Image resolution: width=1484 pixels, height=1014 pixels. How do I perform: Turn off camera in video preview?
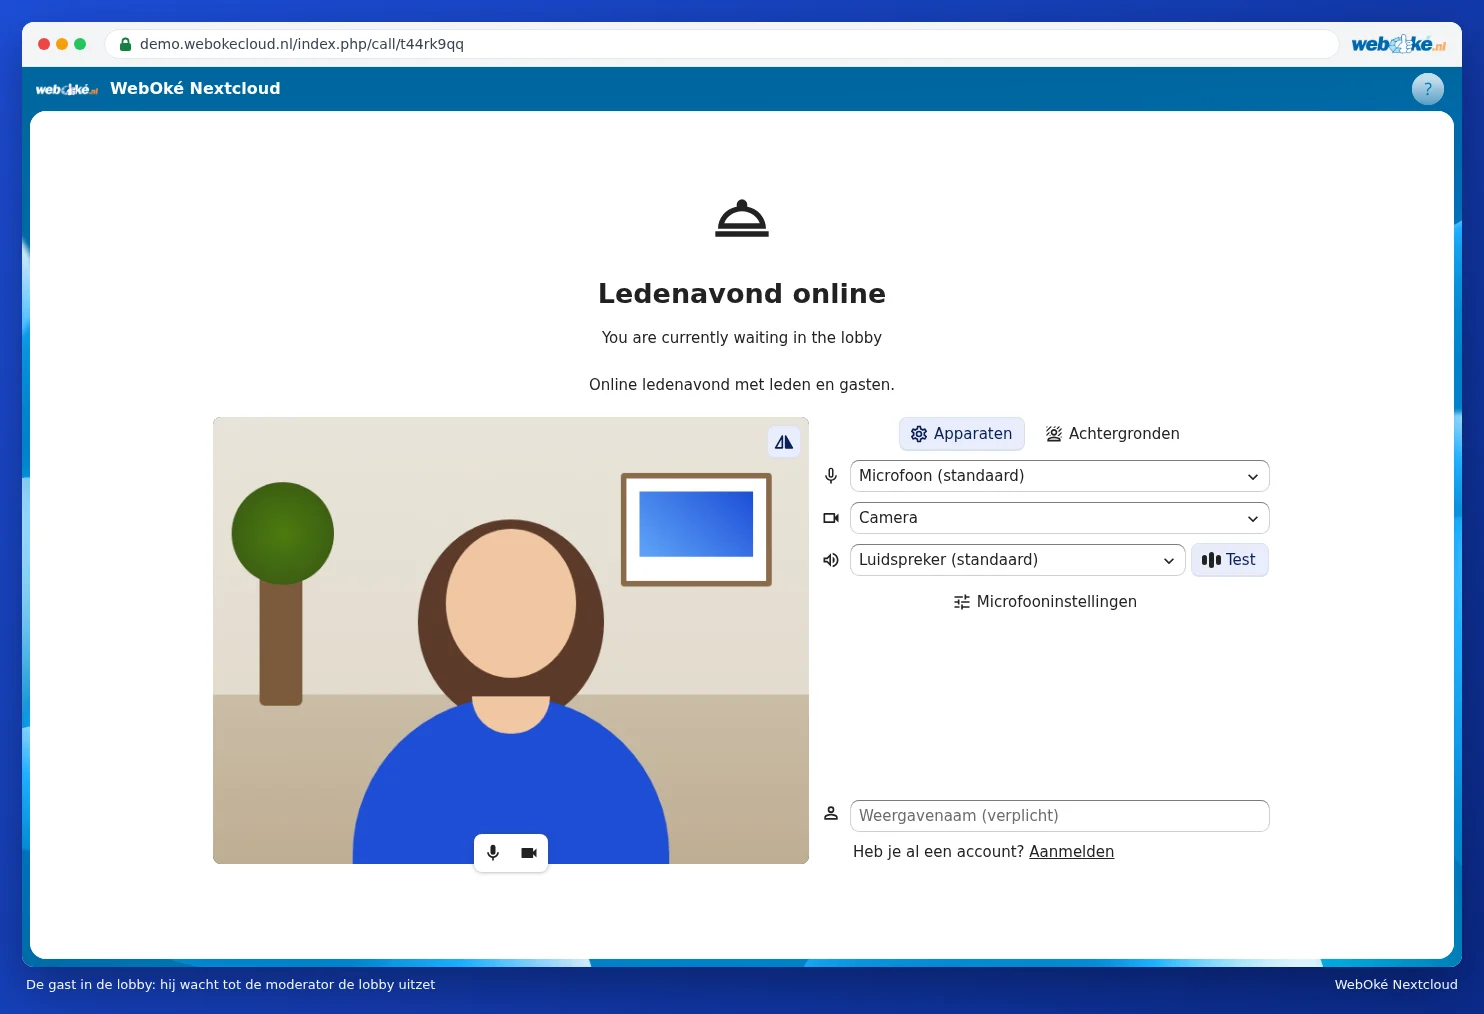(x=529, y=853)
